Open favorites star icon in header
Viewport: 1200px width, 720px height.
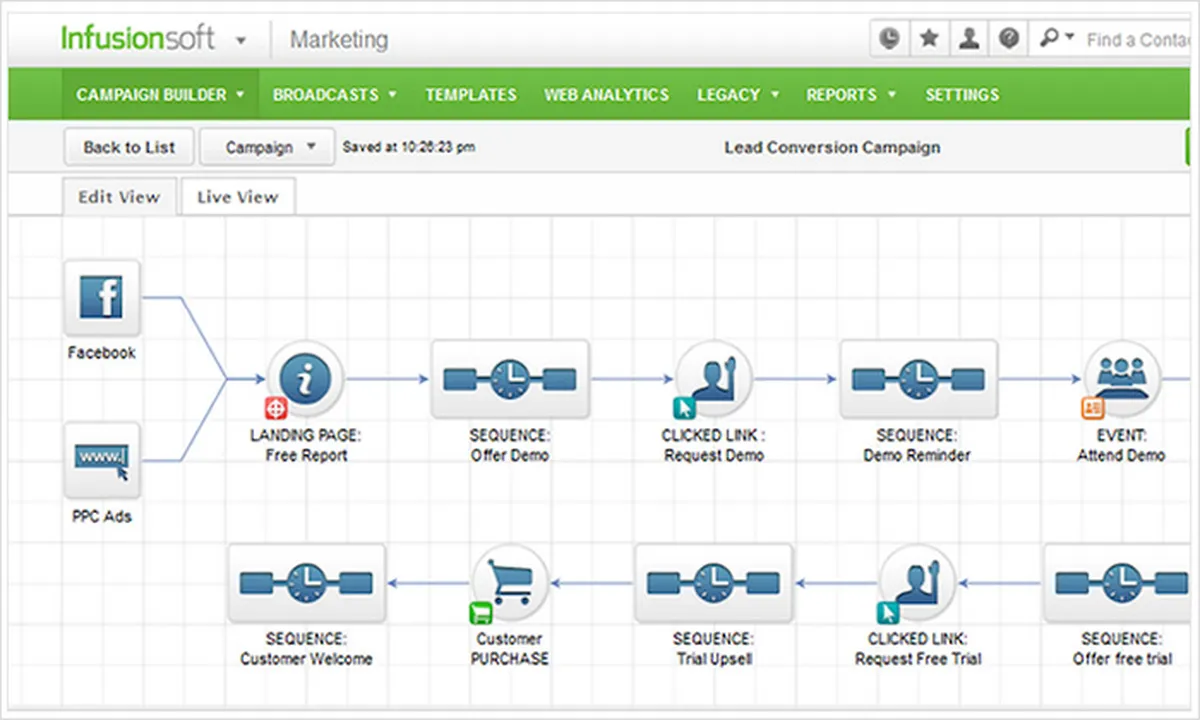tap(929, 39)
